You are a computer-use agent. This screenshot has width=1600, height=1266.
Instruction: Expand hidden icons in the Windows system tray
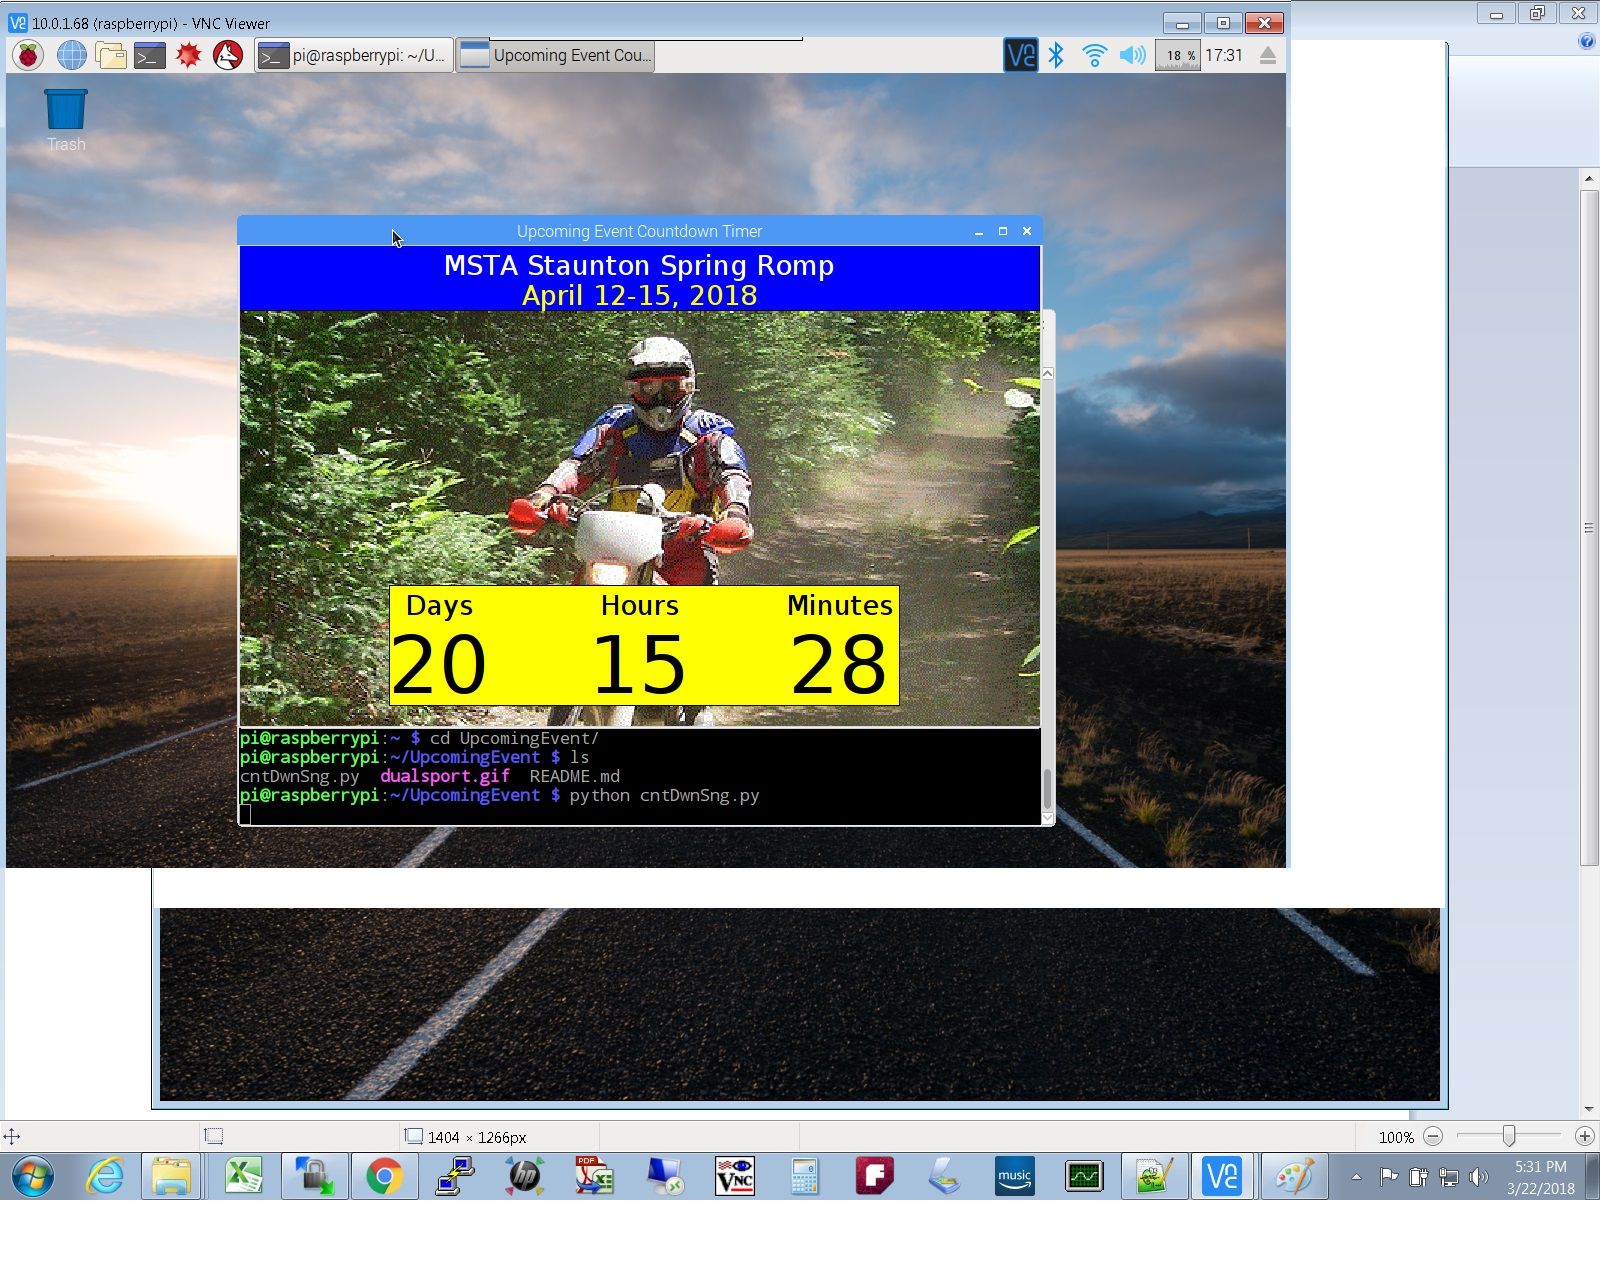point(1355,1177)
